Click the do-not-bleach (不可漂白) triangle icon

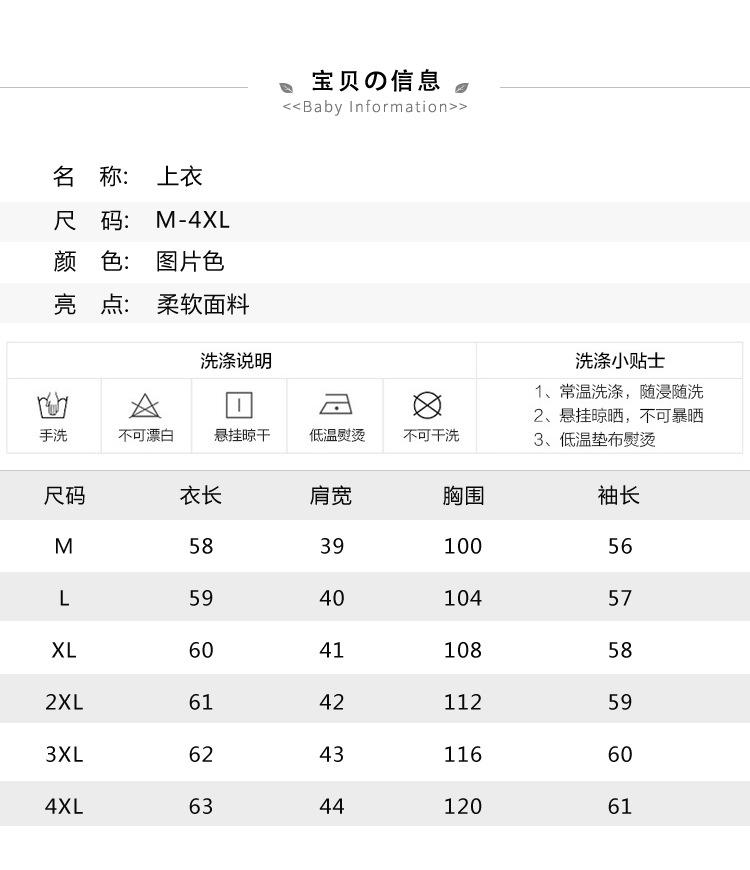145,406
